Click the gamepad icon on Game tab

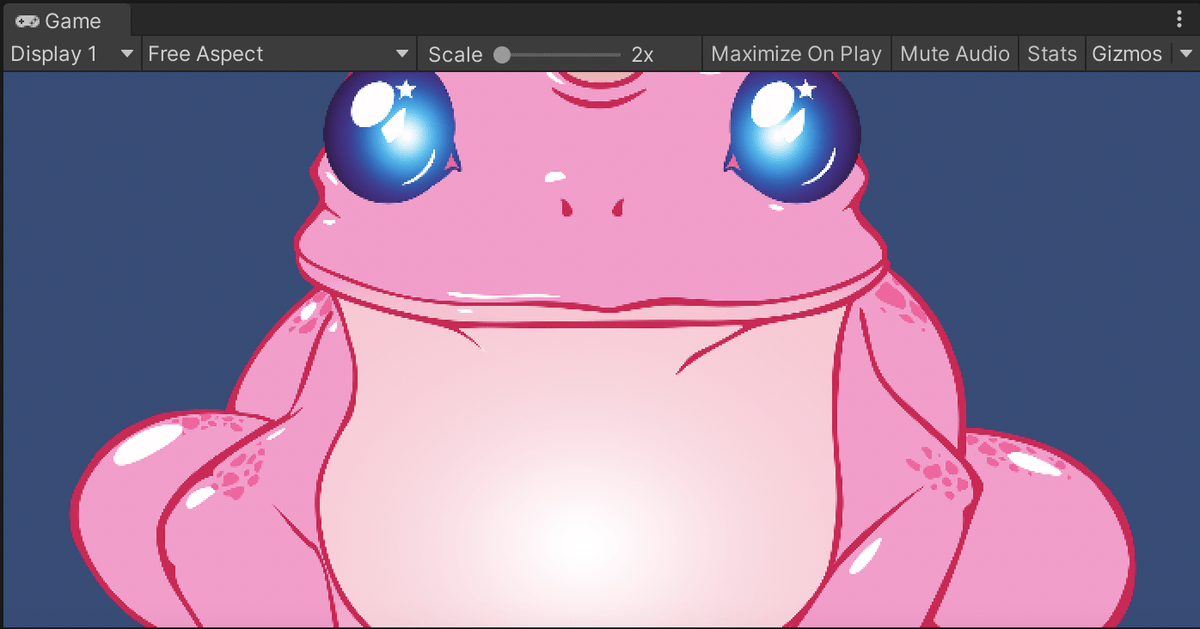[27, 21]
